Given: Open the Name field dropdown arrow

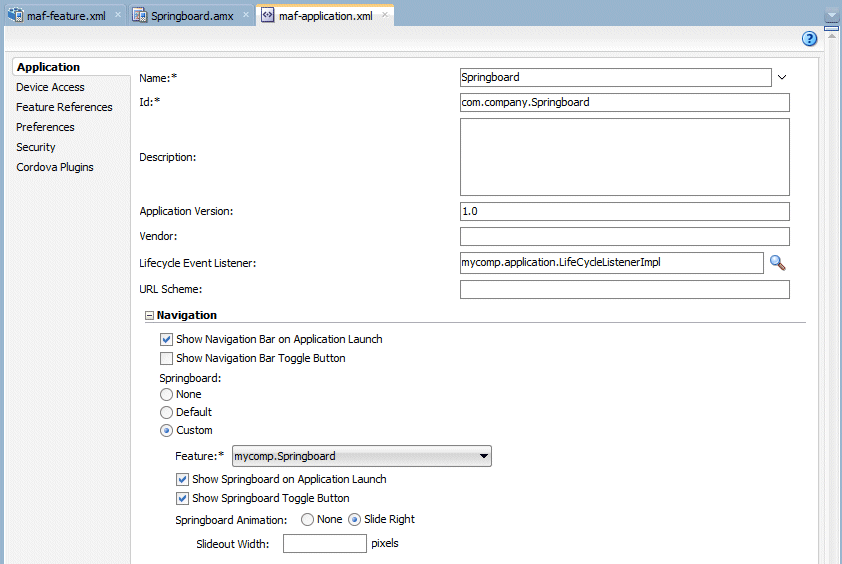Looking at the screenshot, I should [x=782, y=77].
